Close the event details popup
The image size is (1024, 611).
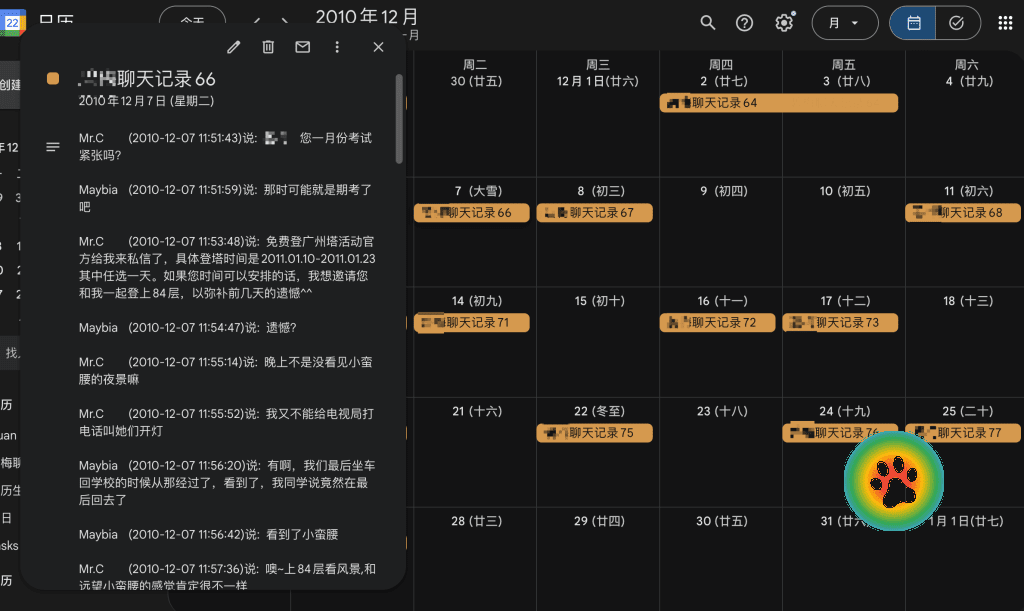pos(378,47)
